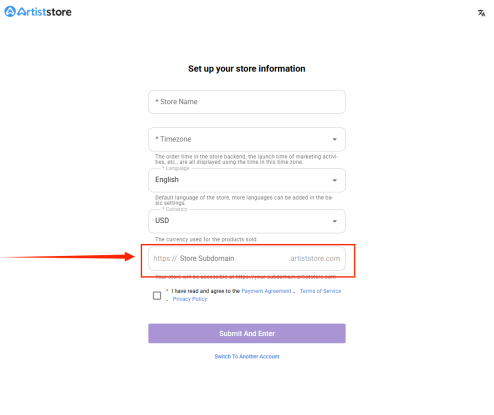This screenshot has height=415, width=494.
Task: Open the Terms of Service link
Action: click(x=320, y=291)
